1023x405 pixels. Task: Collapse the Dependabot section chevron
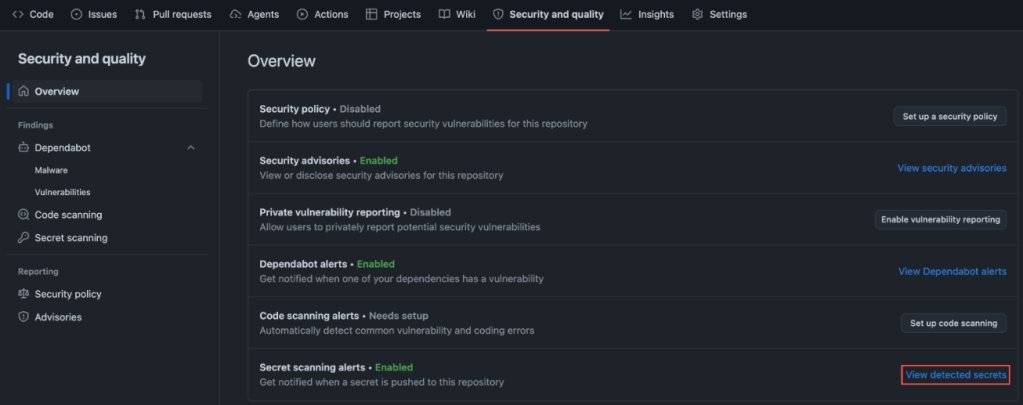click(x=191, y=147)
